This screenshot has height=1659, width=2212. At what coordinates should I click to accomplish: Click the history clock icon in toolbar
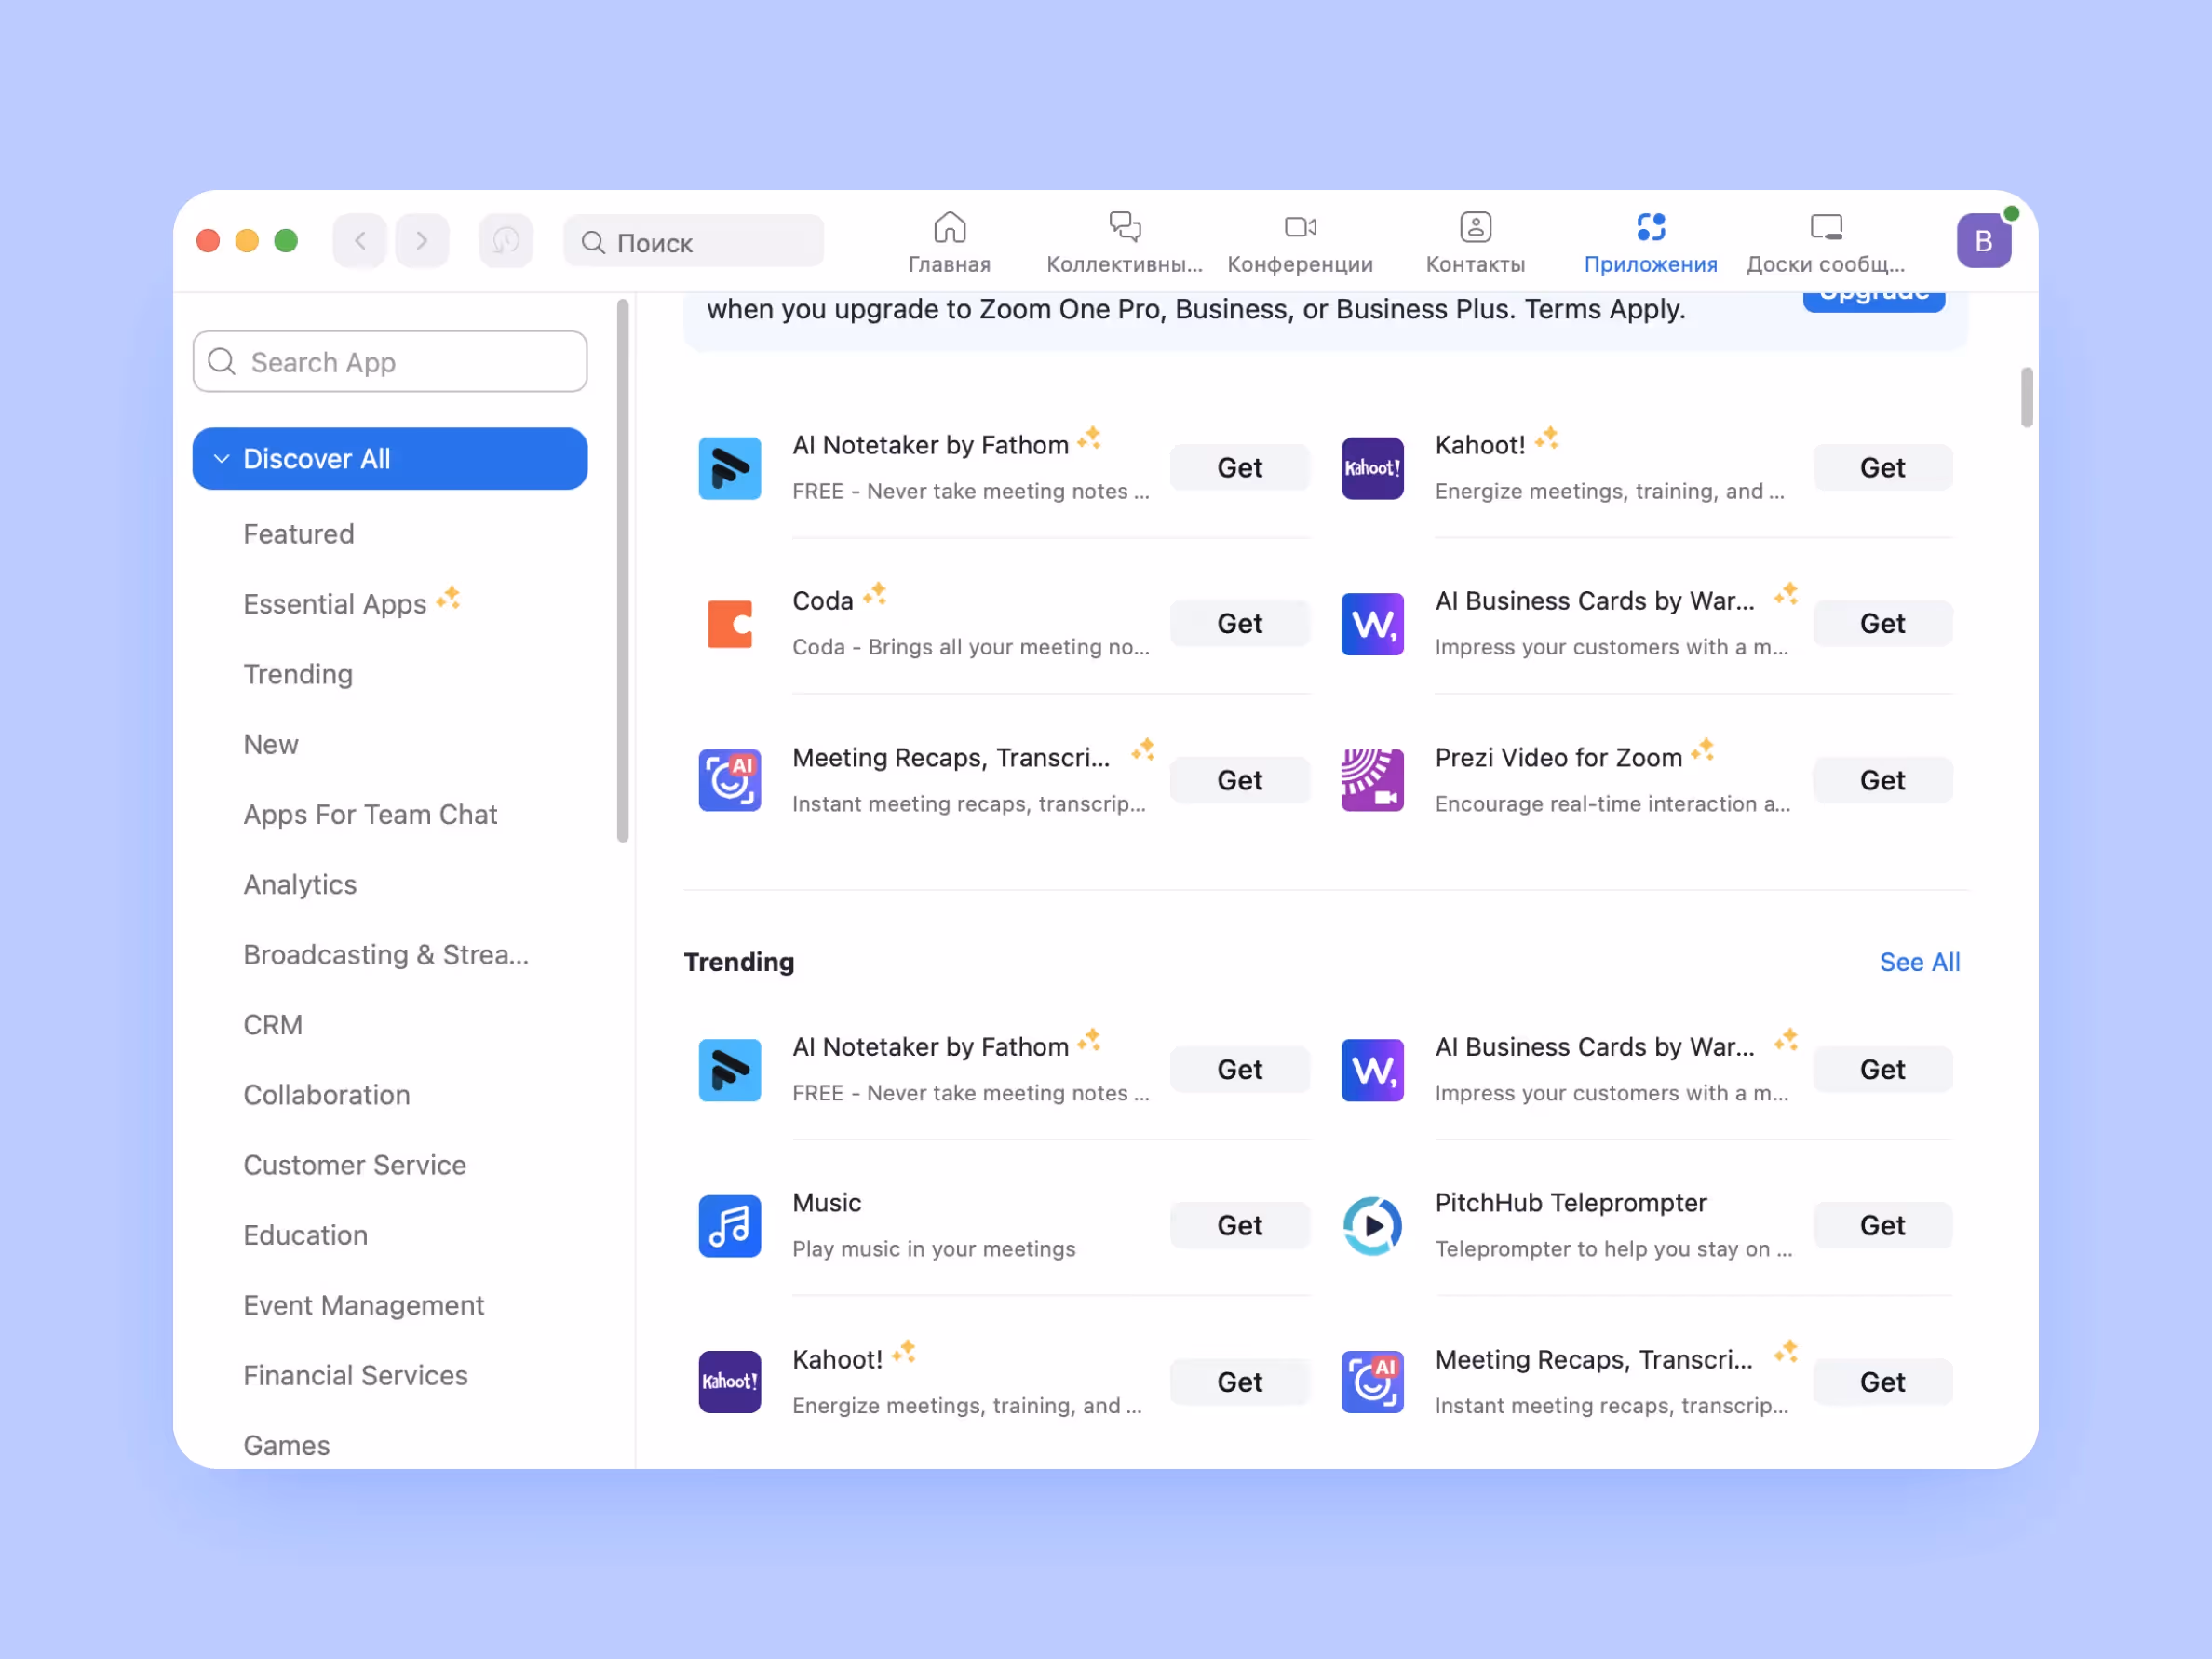click(506, 241)
